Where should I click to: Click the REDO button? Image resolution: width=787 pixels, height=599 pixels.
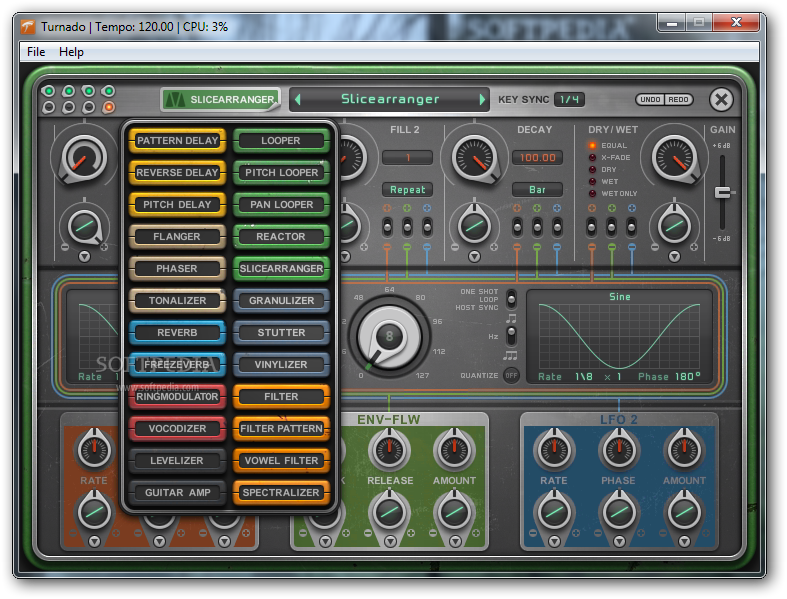pos(679,99)
